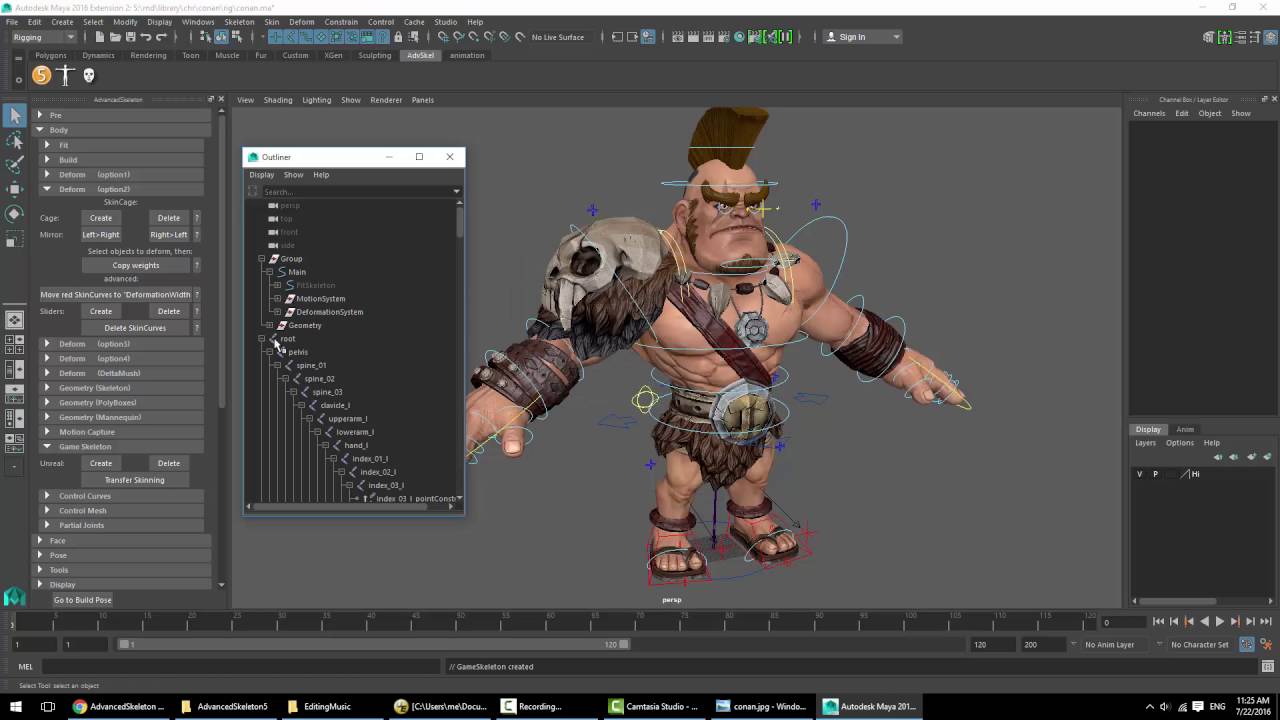The image size is (1280, 720).
Task: Toggle the Channel Box sidebar icon
Action: [1270, 37]
